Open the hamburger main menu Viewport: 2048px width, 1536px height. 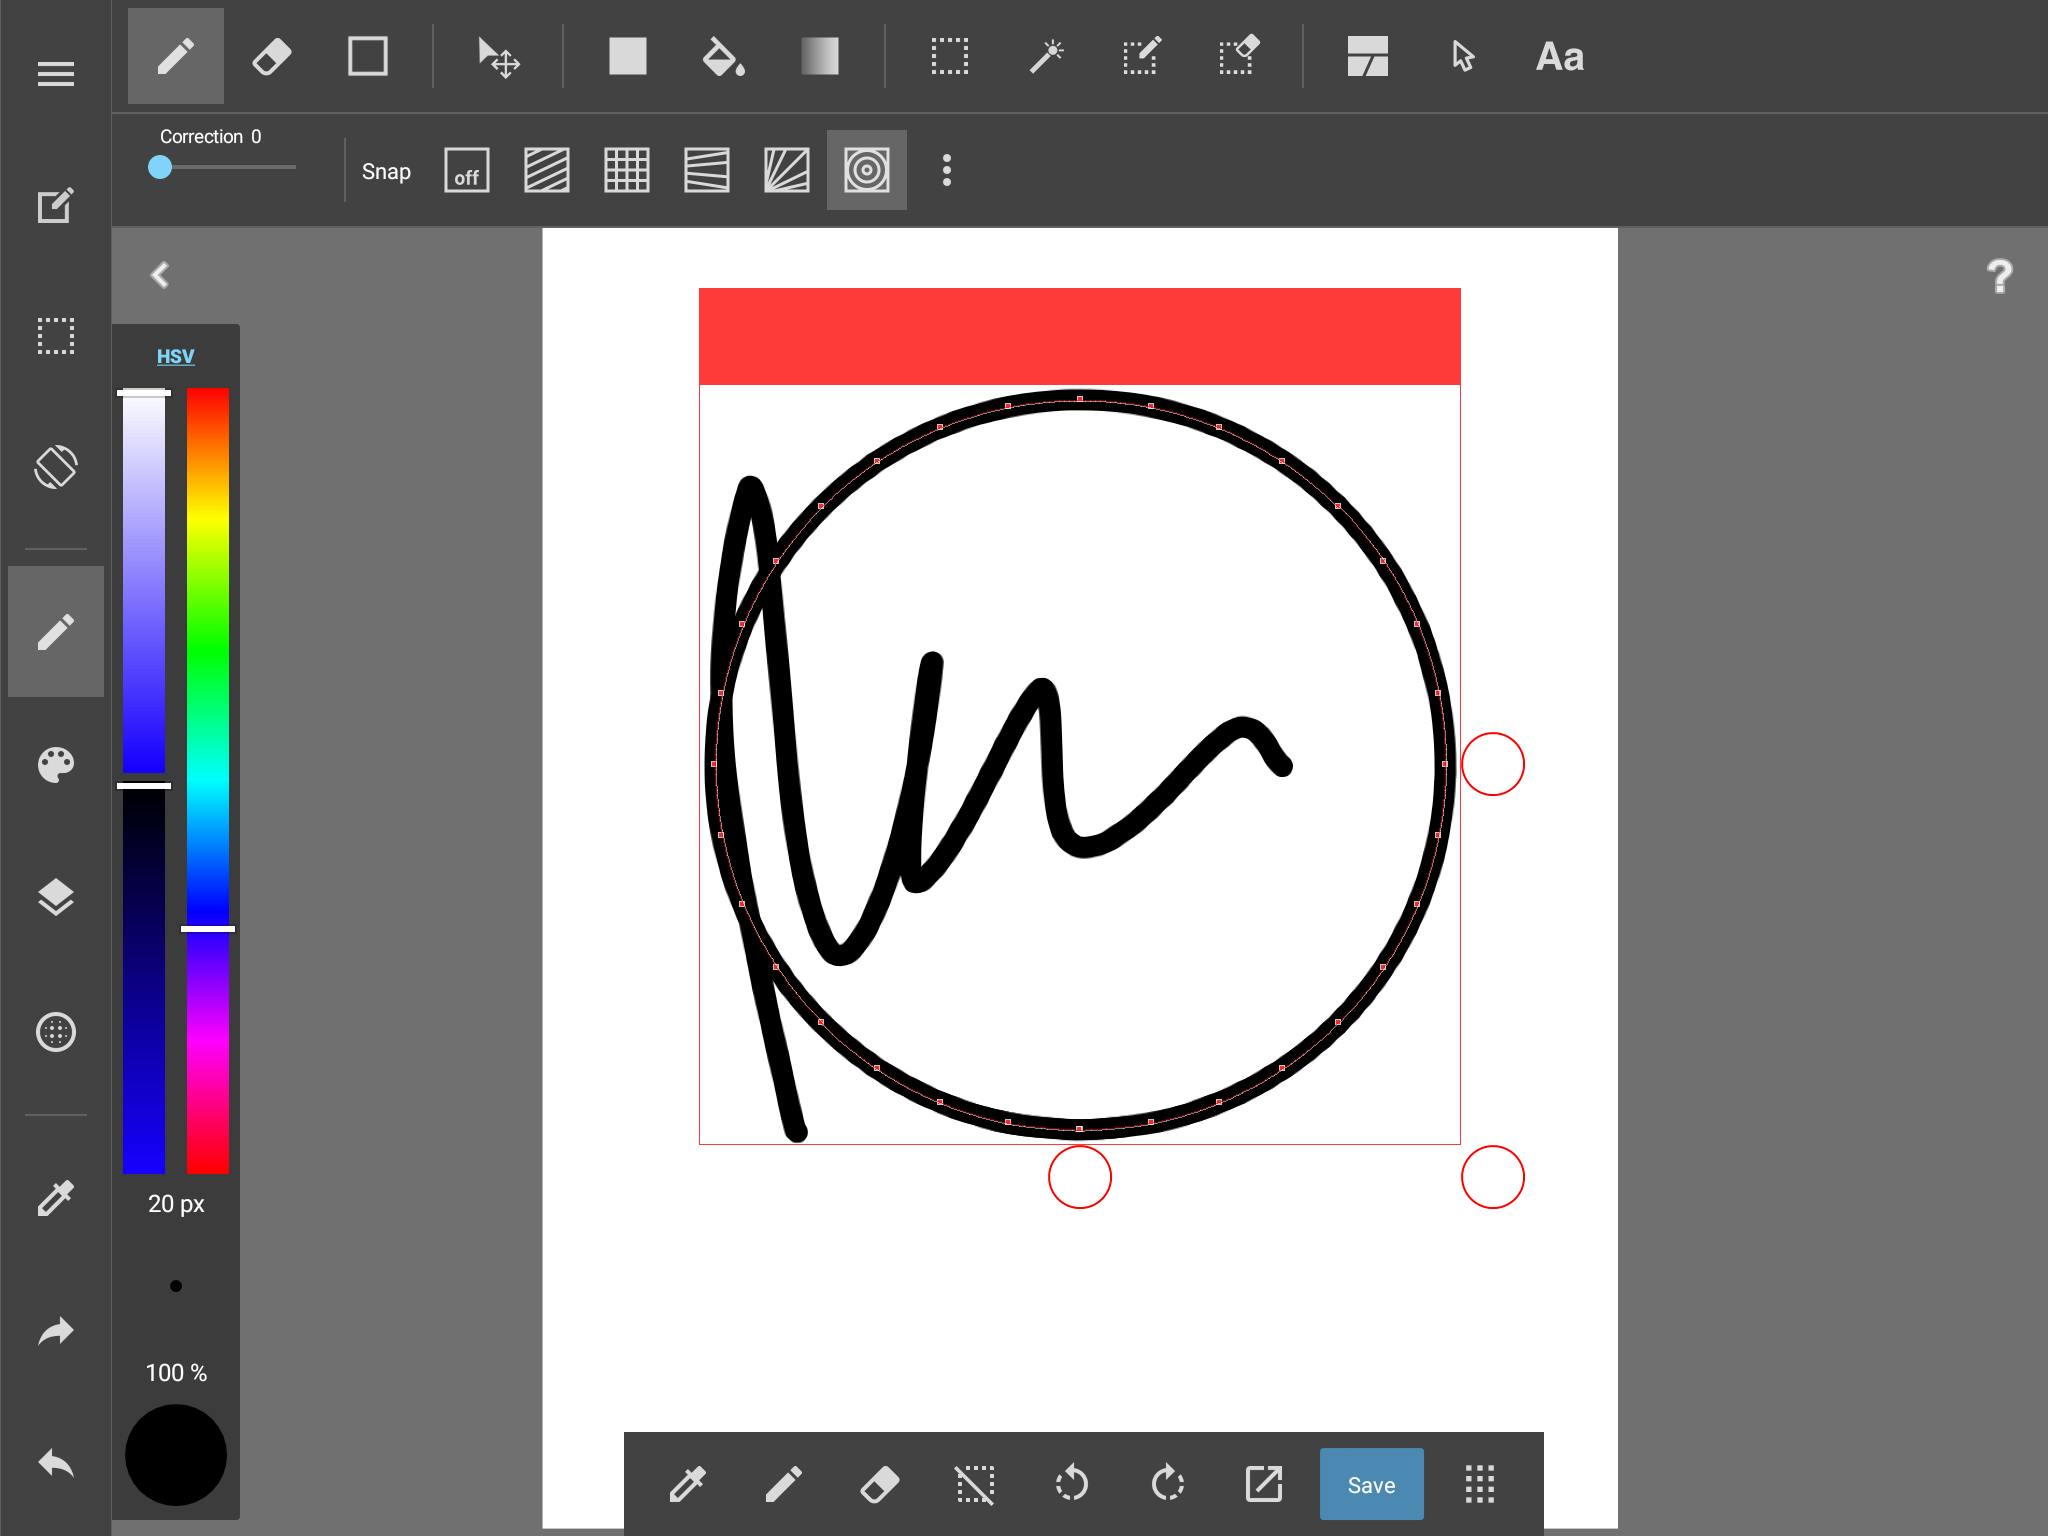pos(56,73)
